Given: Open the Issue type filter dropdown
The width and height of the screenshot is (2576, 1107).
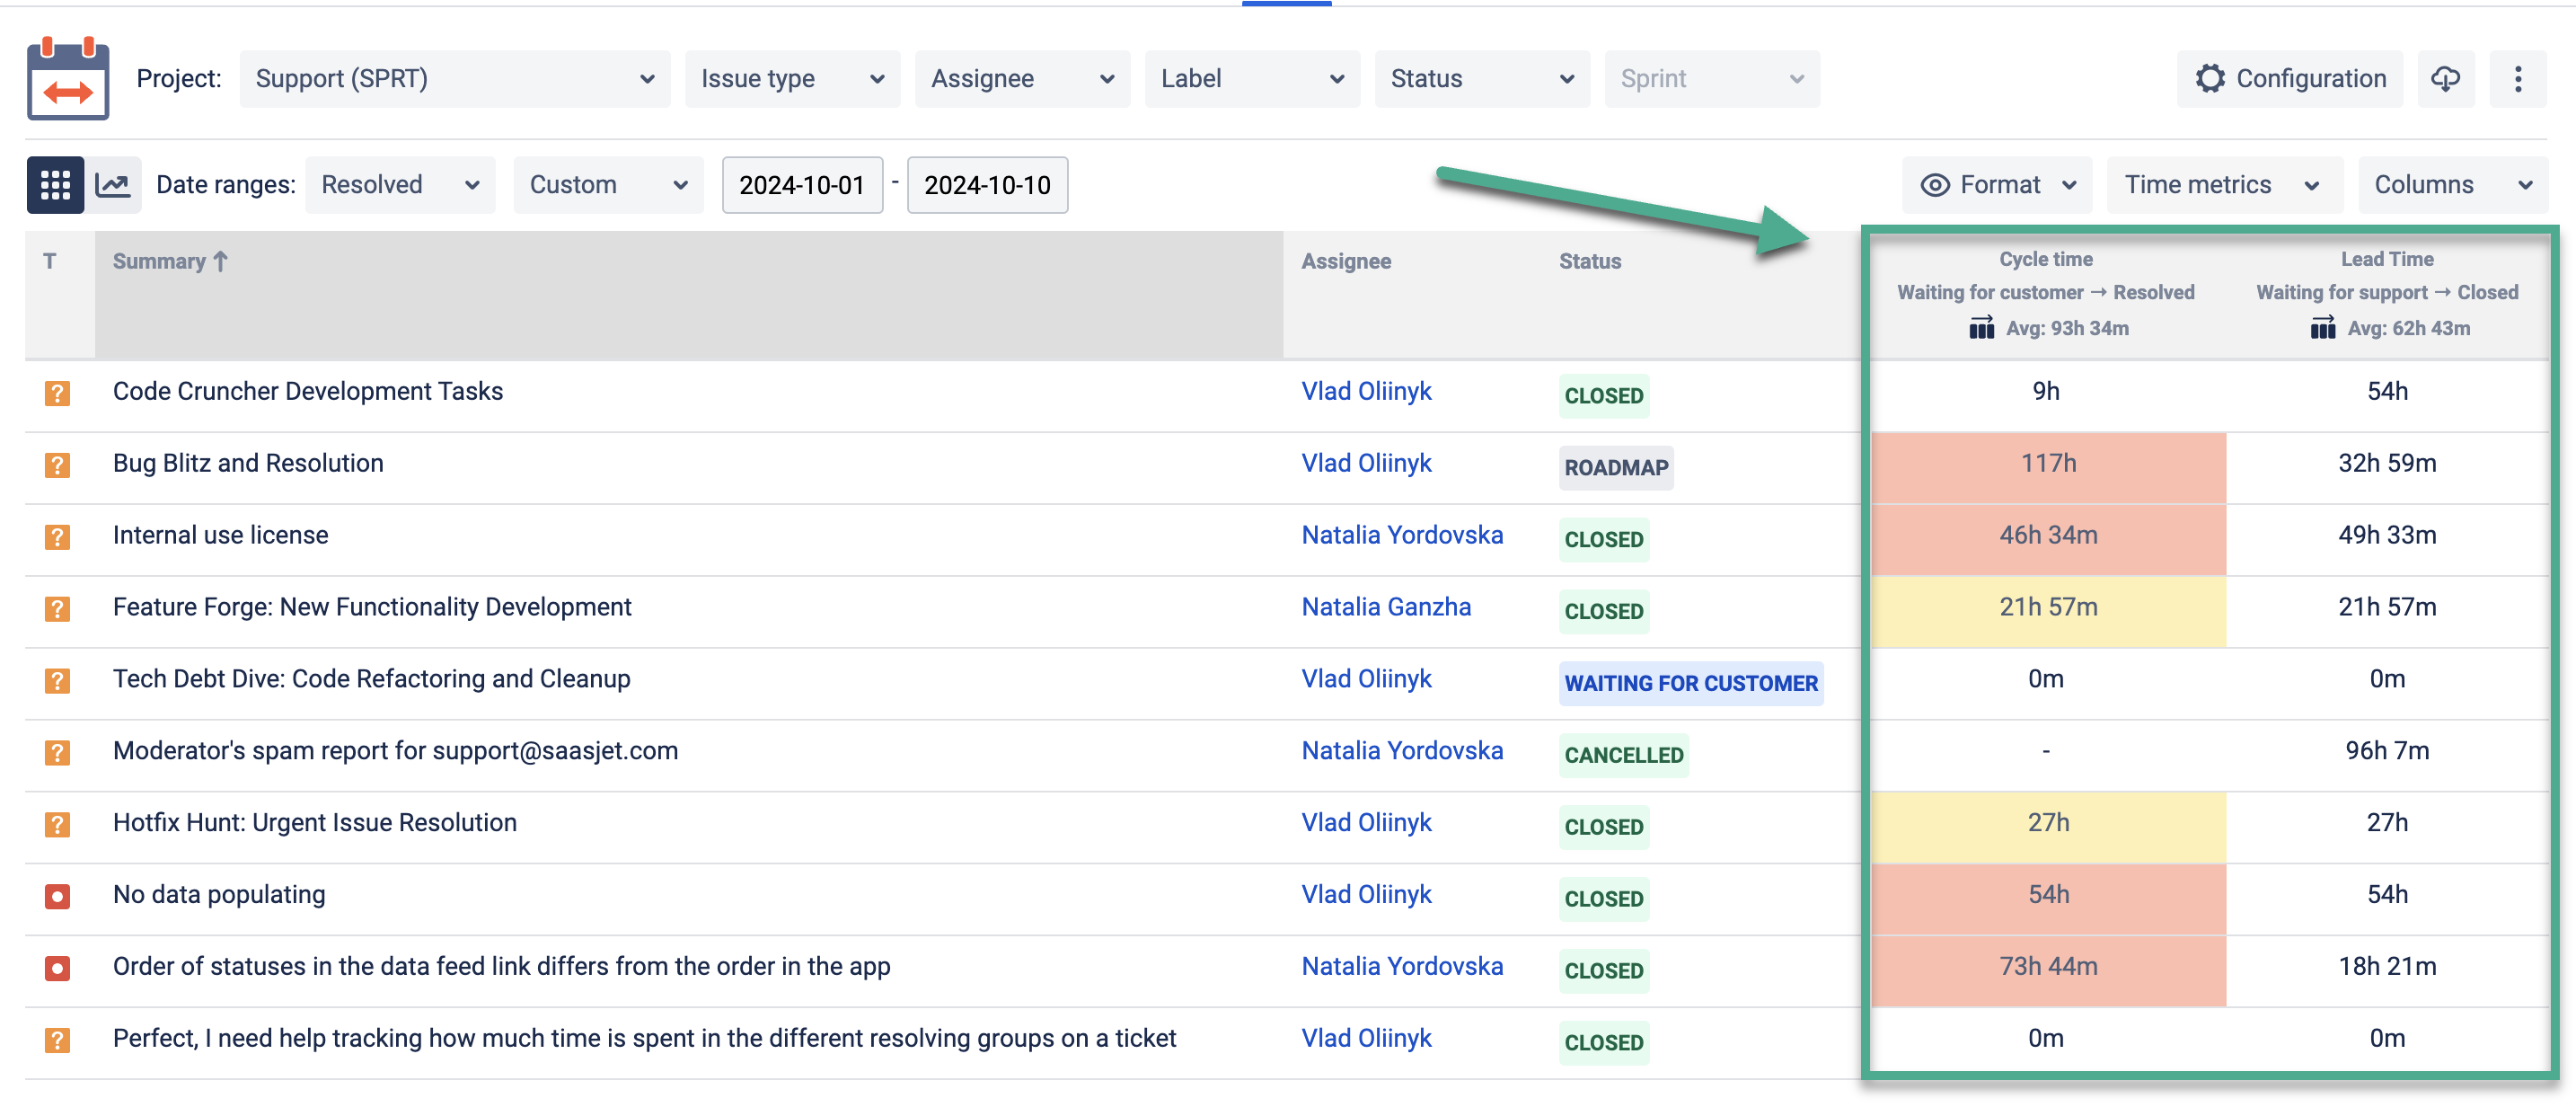Looking at the screenshot, I should [791, 79].
